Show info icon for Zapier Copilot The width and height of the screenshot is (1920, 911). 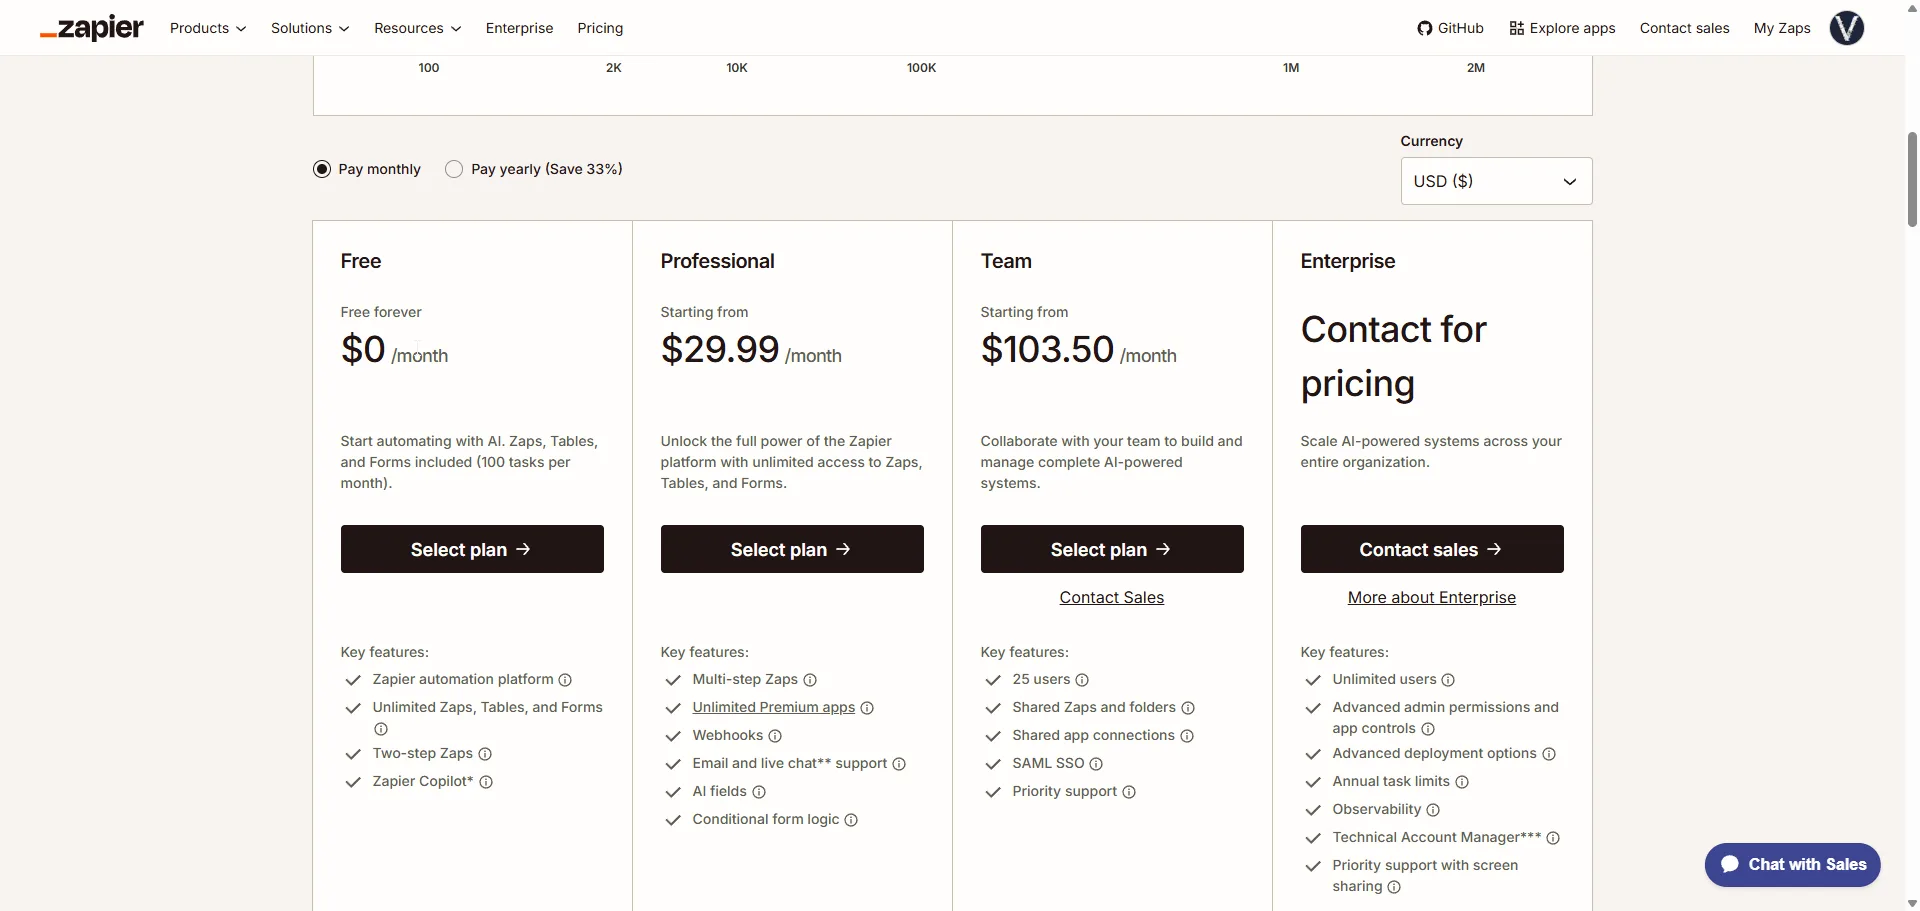pyautogui.click(x=486, y=782)
